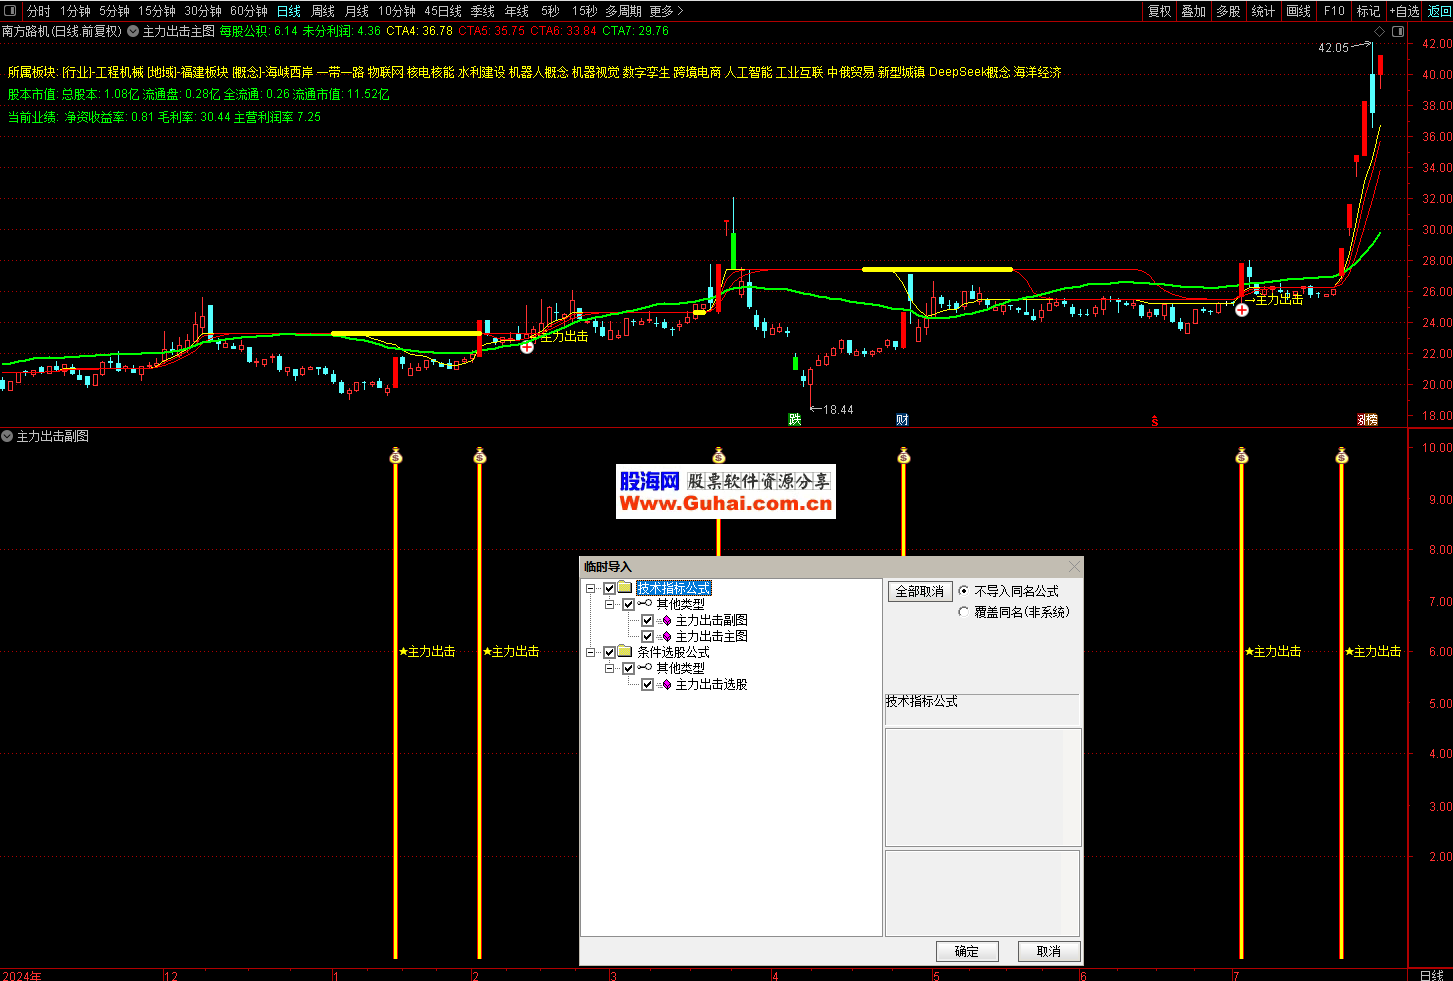This screenshot has width=1453, height=981.
Task: Close the 临时导入 dialog
Action: [1074, 567]
